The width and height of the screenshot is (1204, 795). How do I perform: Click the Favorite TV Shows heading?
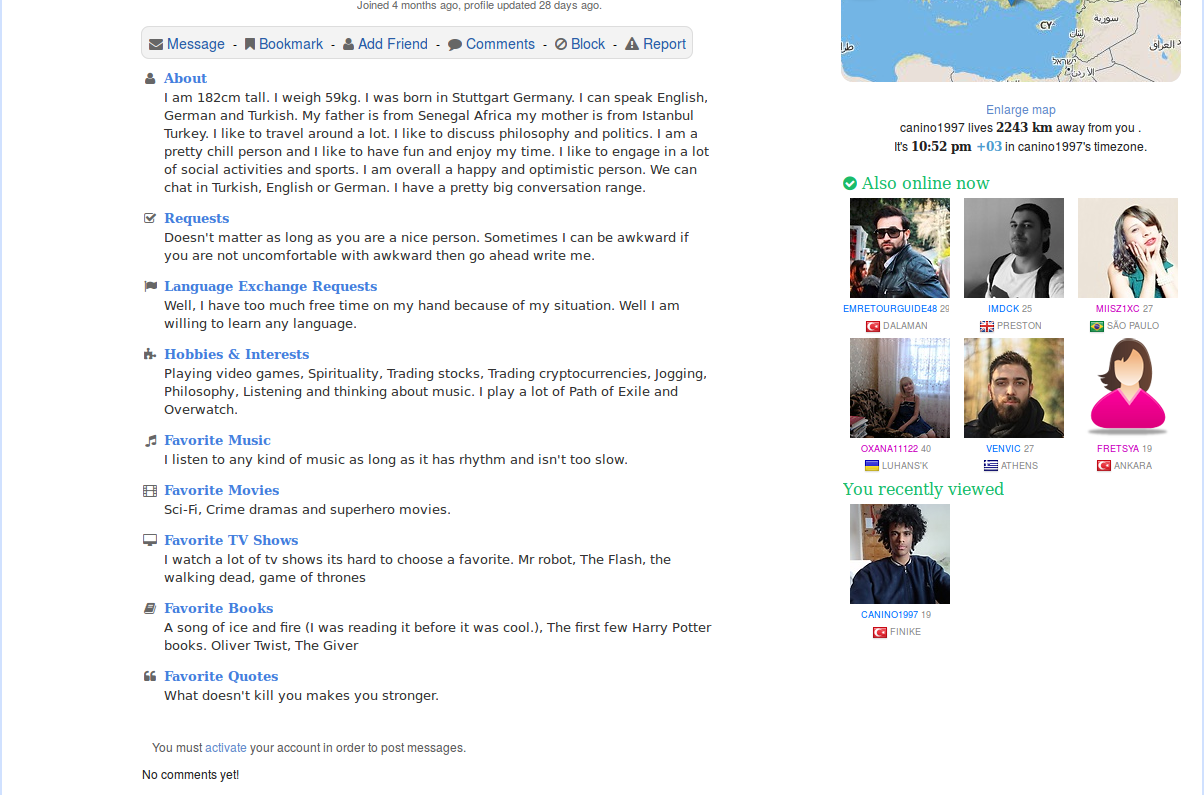[x=231, y=540]
